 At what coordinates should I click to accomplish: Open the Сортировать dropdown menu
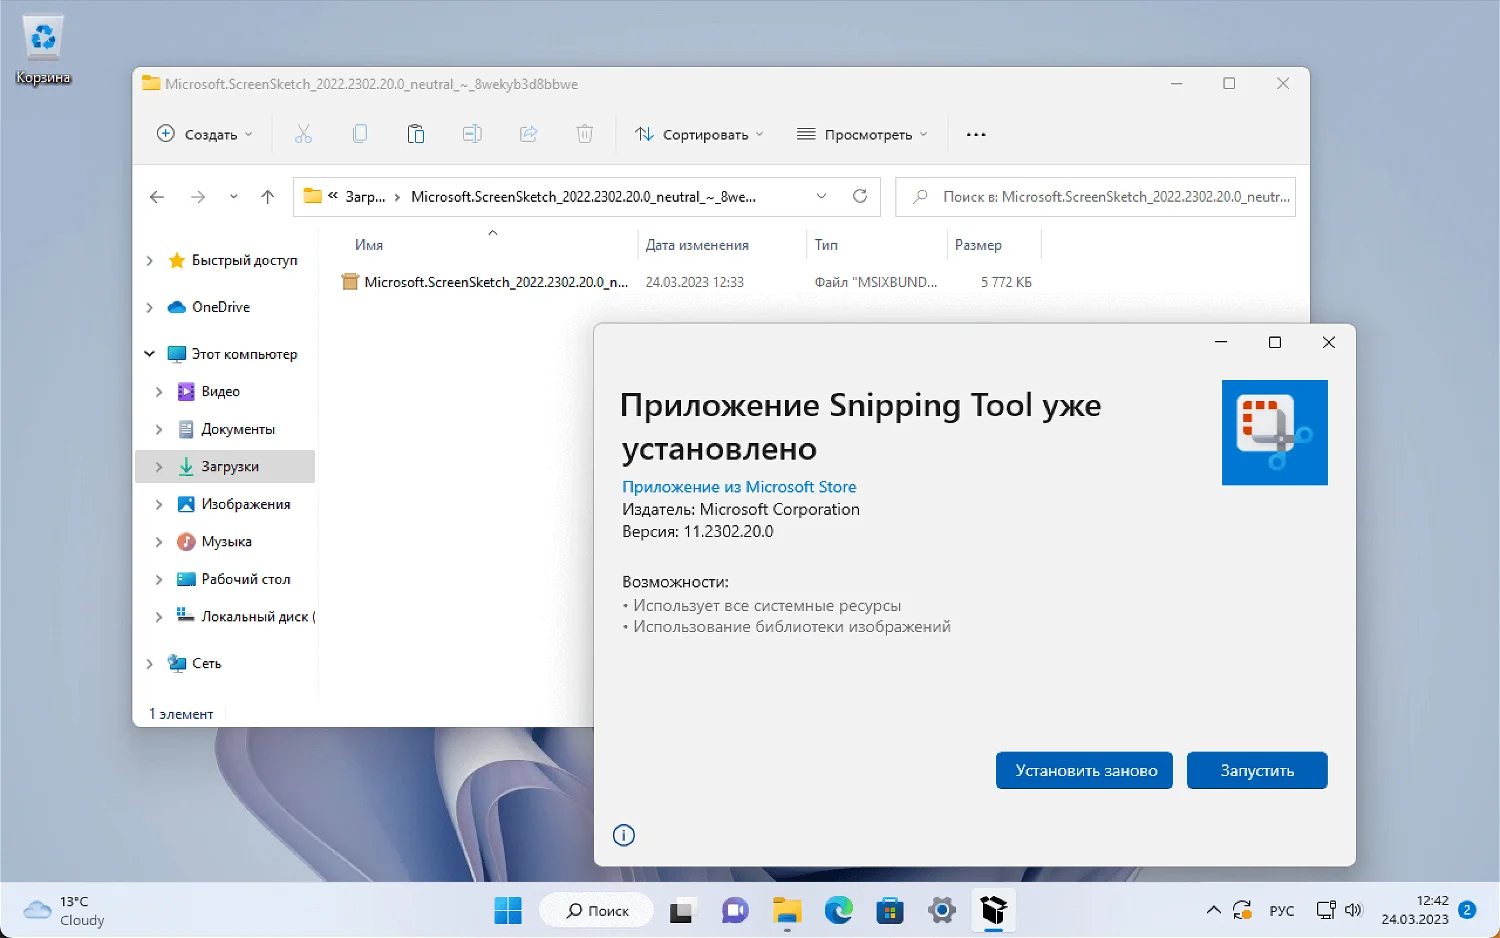tap(699, 134)
